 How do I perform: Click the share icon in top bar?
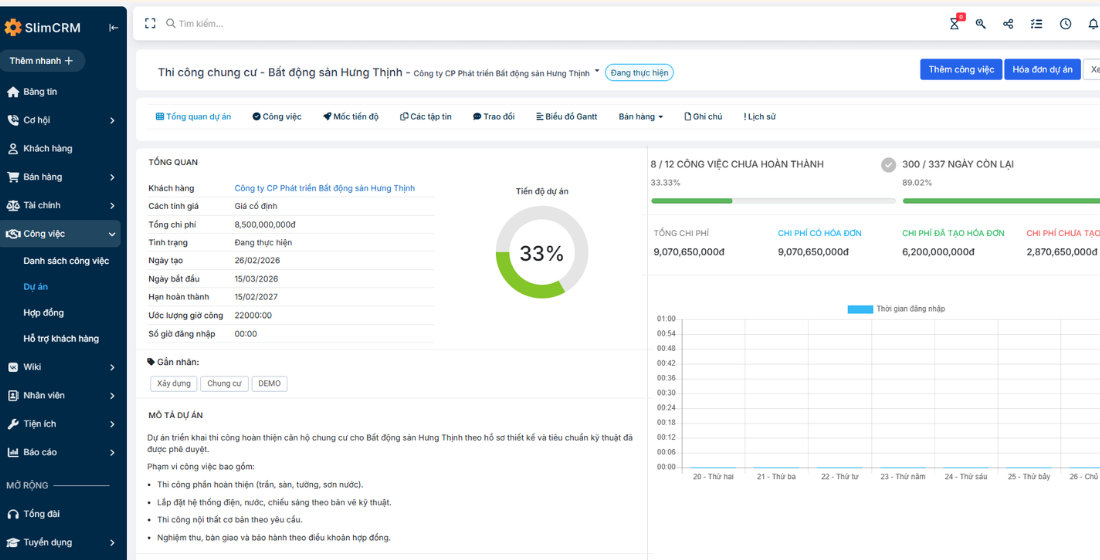pos(1008,24)
